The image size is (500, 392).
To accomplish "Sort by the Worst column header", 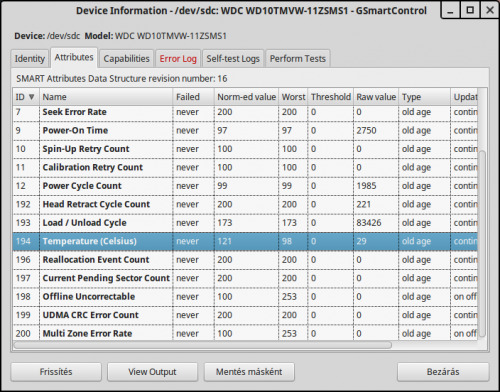I will tap(293, 97).
